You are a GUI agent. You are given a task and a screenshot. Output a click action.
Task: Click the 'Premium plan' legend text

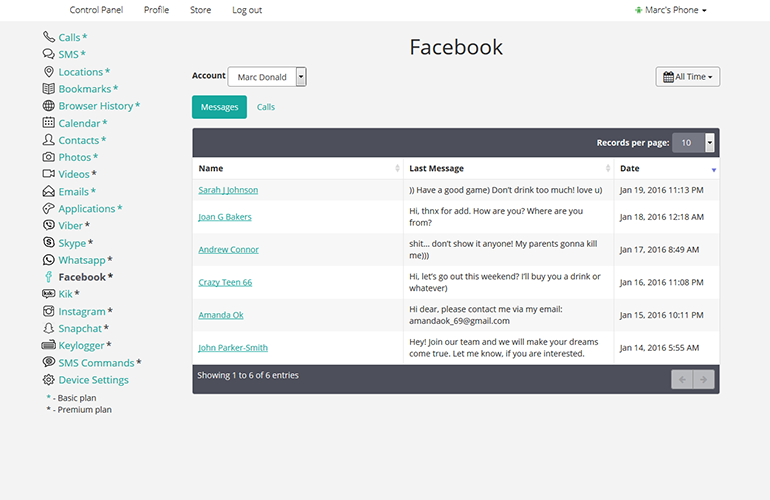84,410
